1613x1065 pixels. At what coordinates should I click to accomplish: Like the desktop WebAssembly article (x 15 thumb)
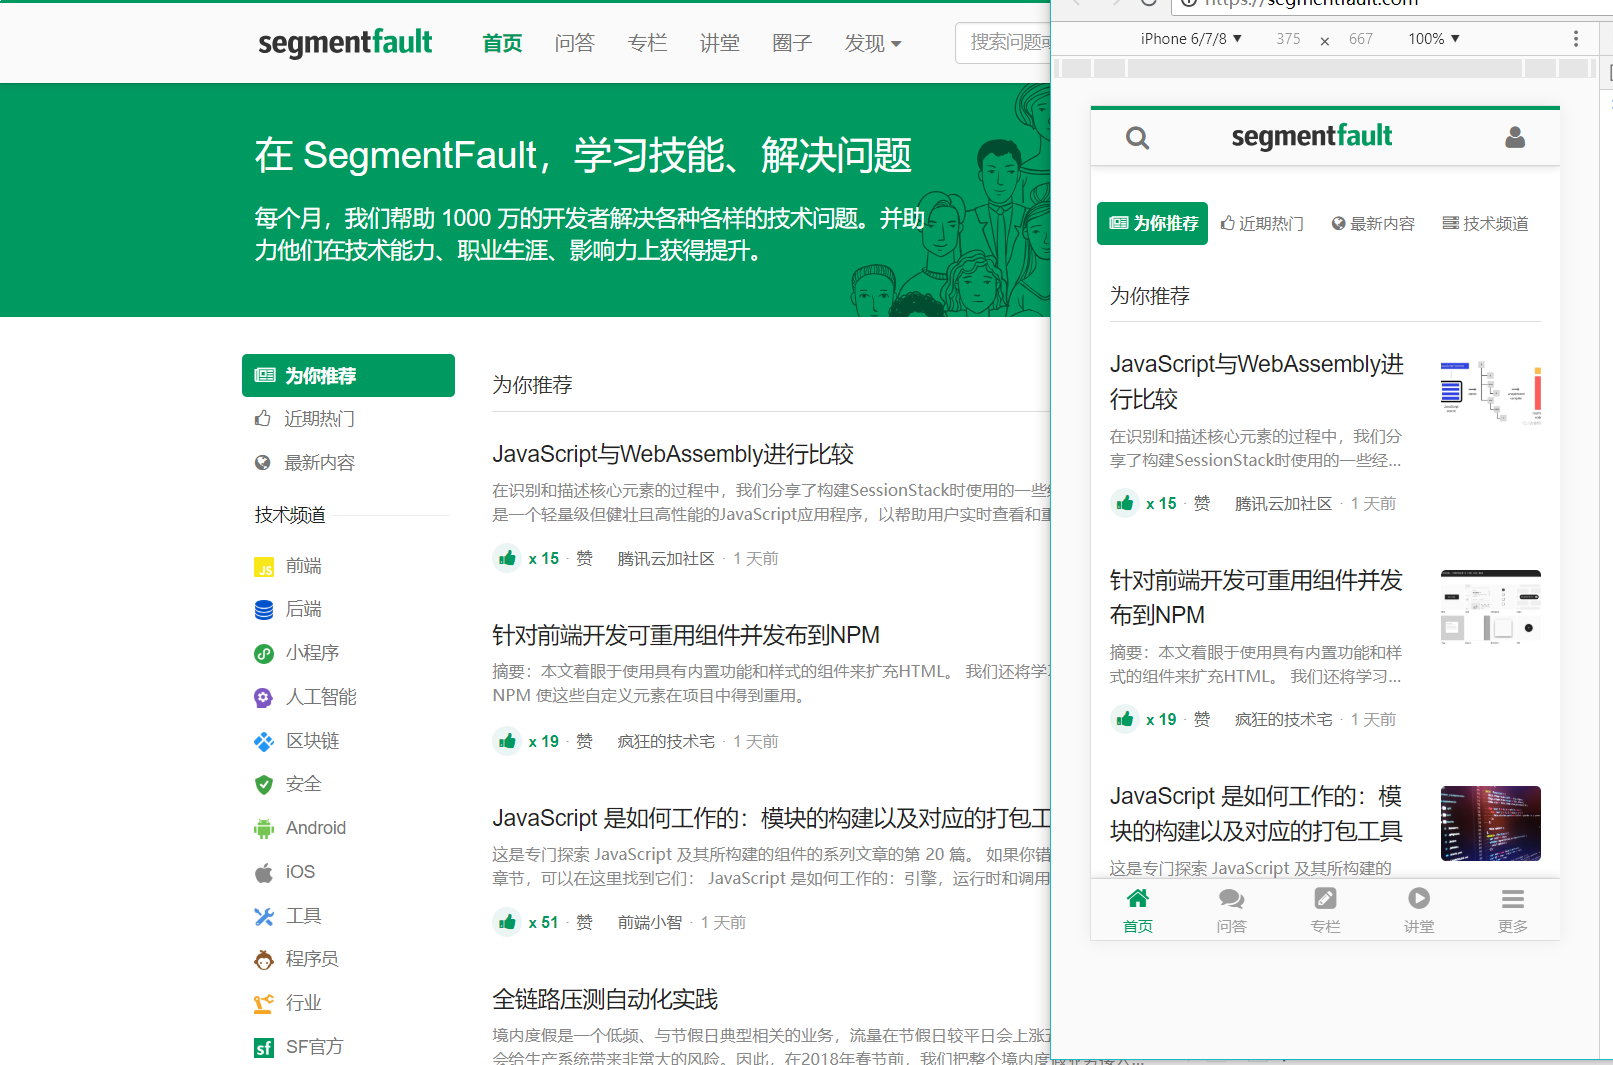click(507, 558)
